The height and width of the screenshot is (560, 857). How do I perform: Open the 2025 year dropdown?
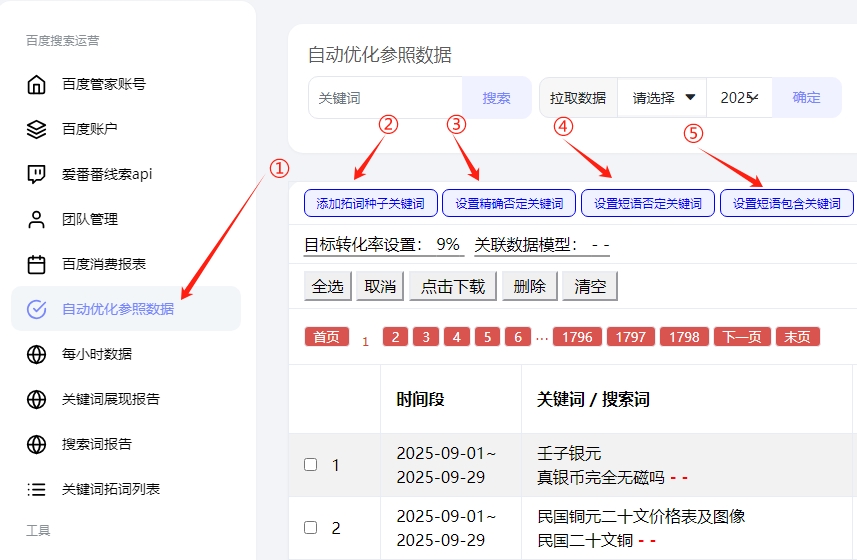click(x=739, y=98)
